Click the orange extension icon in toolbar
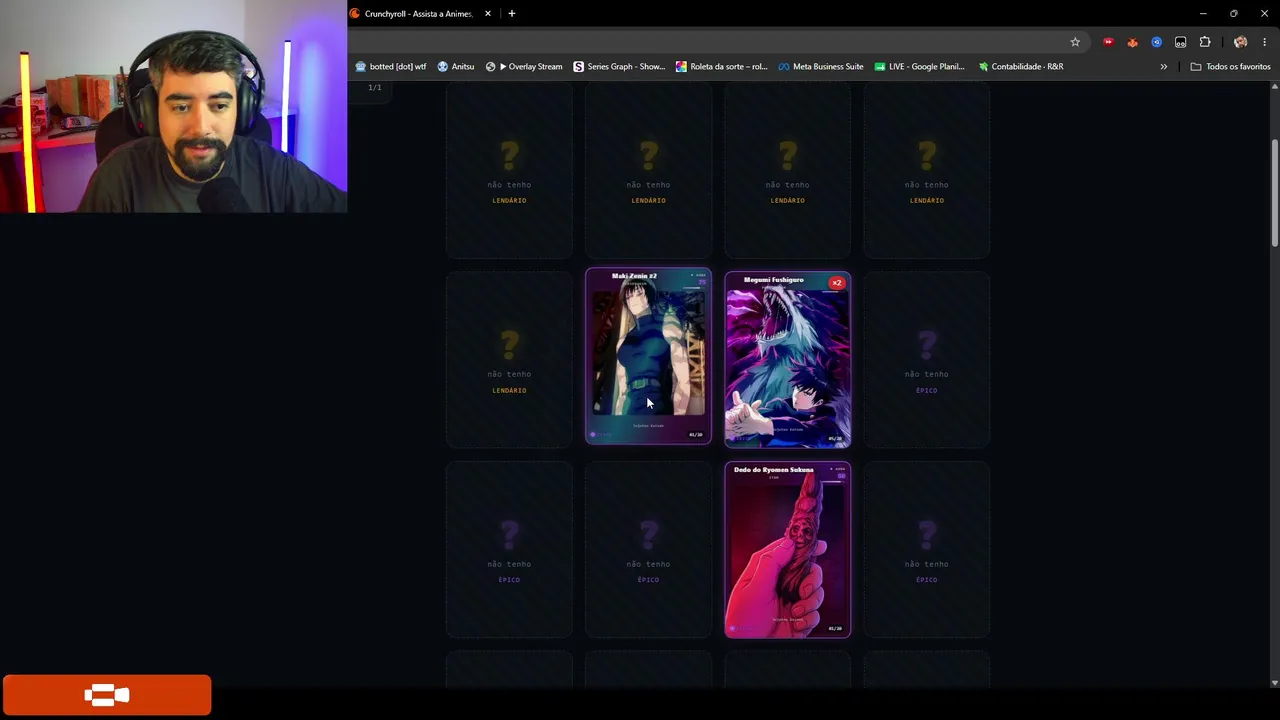The height and width of the screenshot is (720, 1280). 1132,42
